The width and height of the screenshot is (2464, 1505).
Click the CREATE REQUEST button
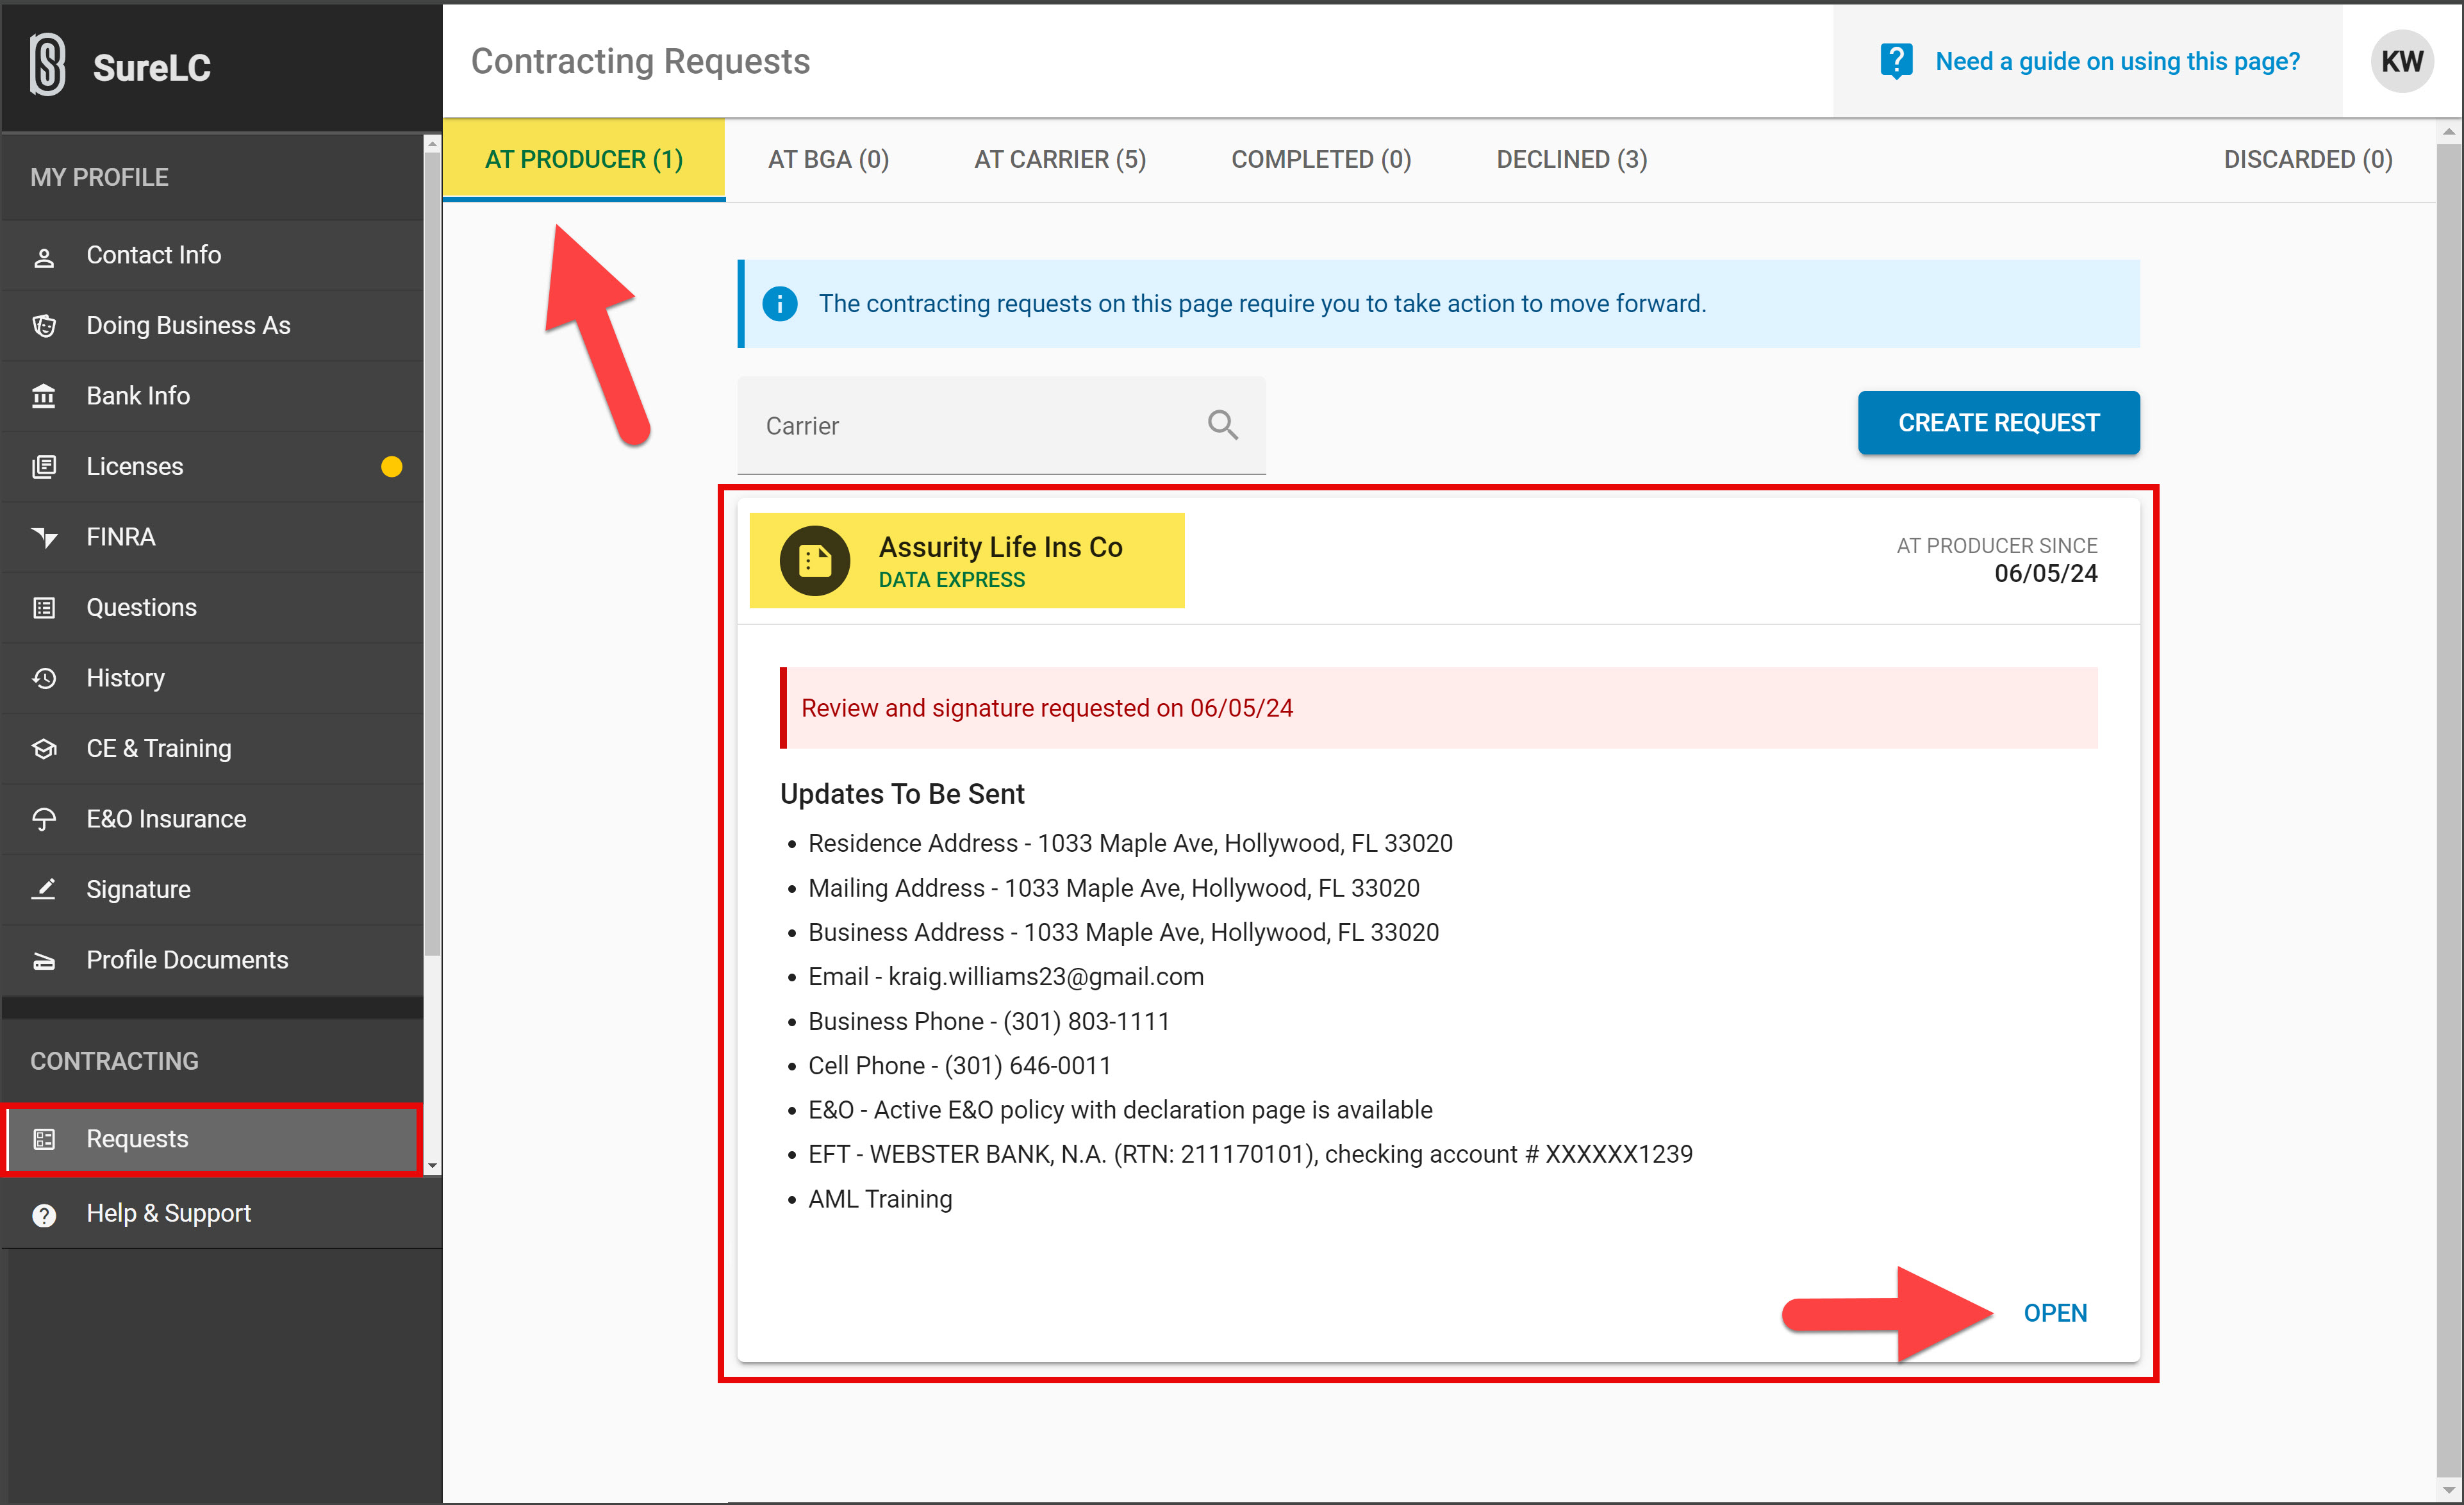coord(1997,422)
